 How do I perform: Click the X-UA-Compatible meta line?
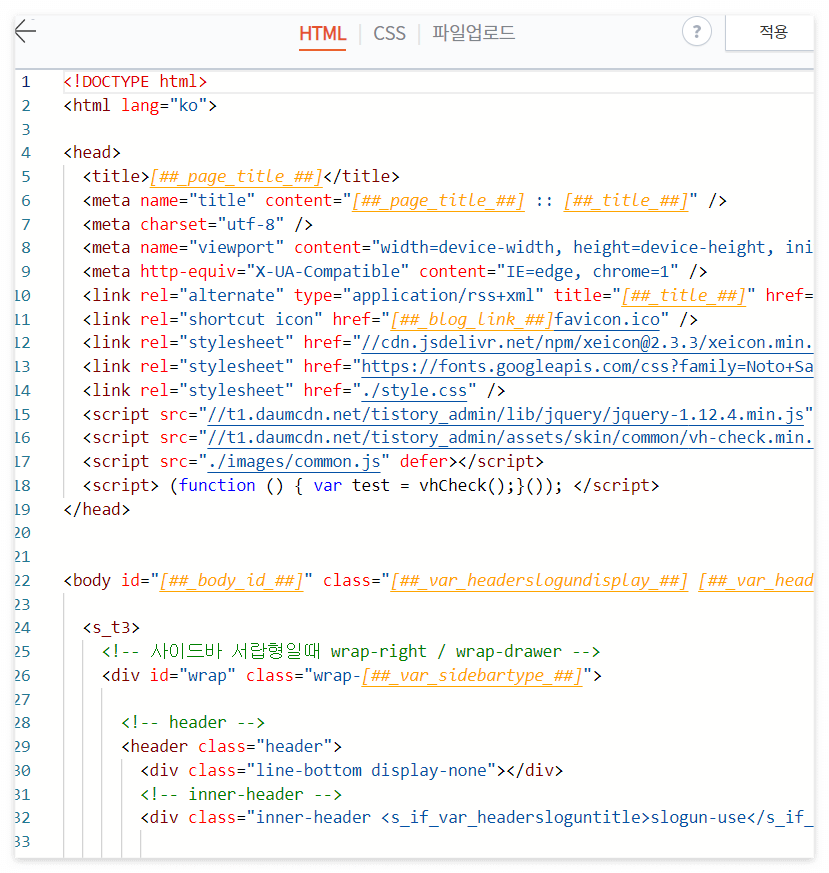pyautogui.click(x=395, y=272)
